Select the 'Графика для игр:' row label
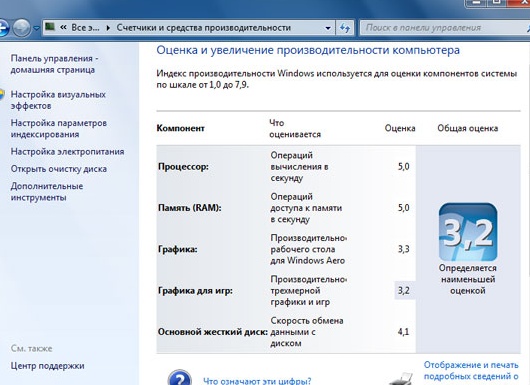The height and width of the screenshot is (385, 530). pyautogui.click(x=195, y=291)
